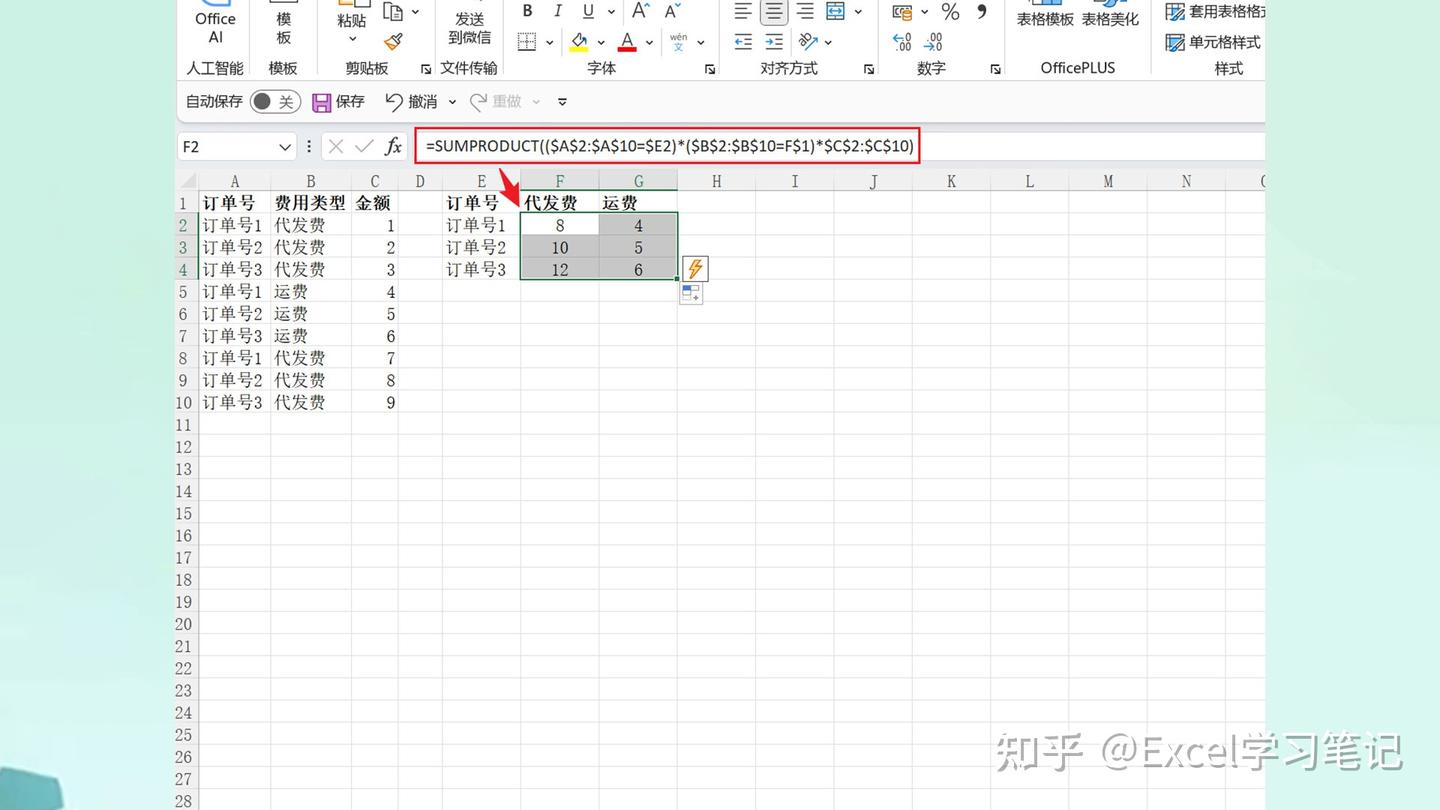Apply percent number format

(x=950, y=13)
